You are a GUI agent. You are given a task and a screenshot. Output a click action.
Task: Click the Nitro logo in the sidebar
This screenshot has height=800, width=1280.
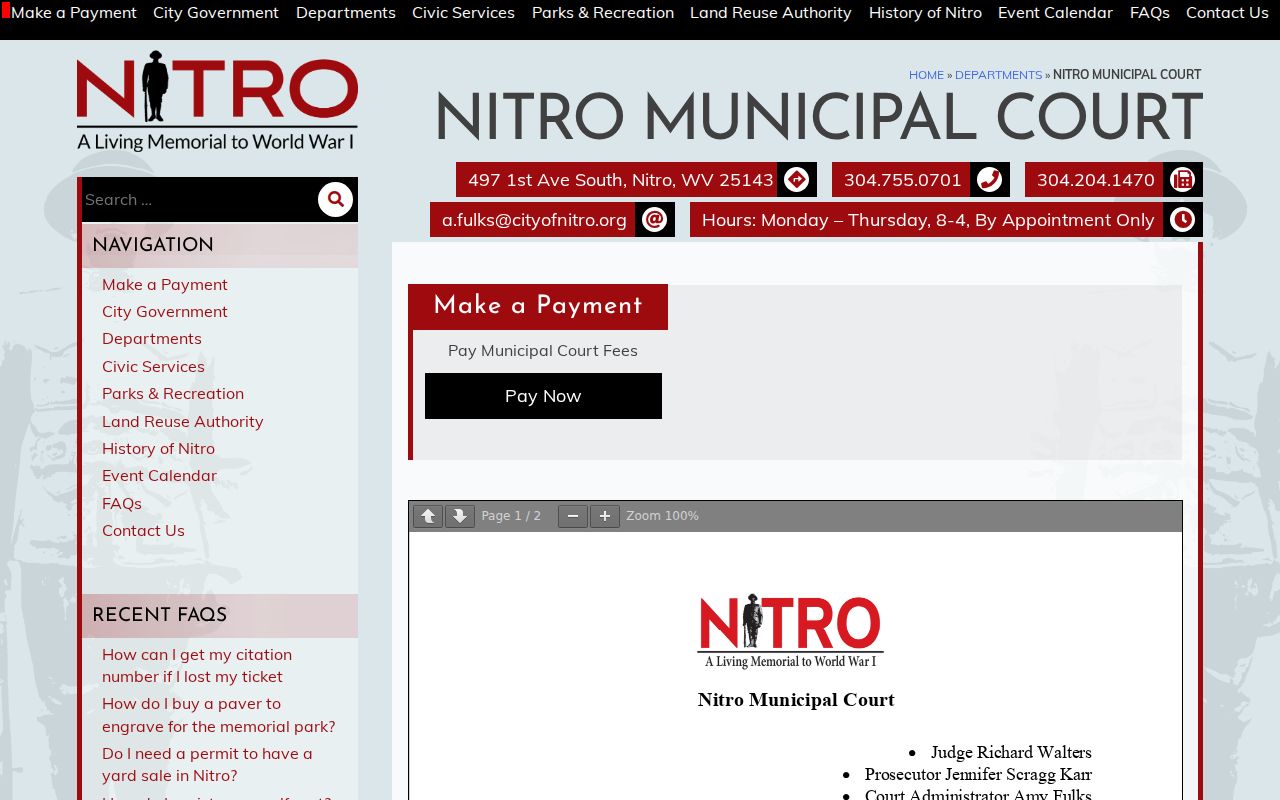(217, 101)
